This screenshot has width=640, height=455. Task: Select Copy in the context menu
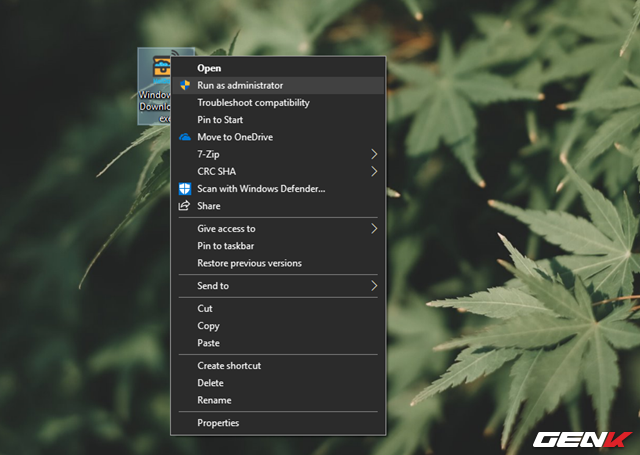click(x=278, y=326)
